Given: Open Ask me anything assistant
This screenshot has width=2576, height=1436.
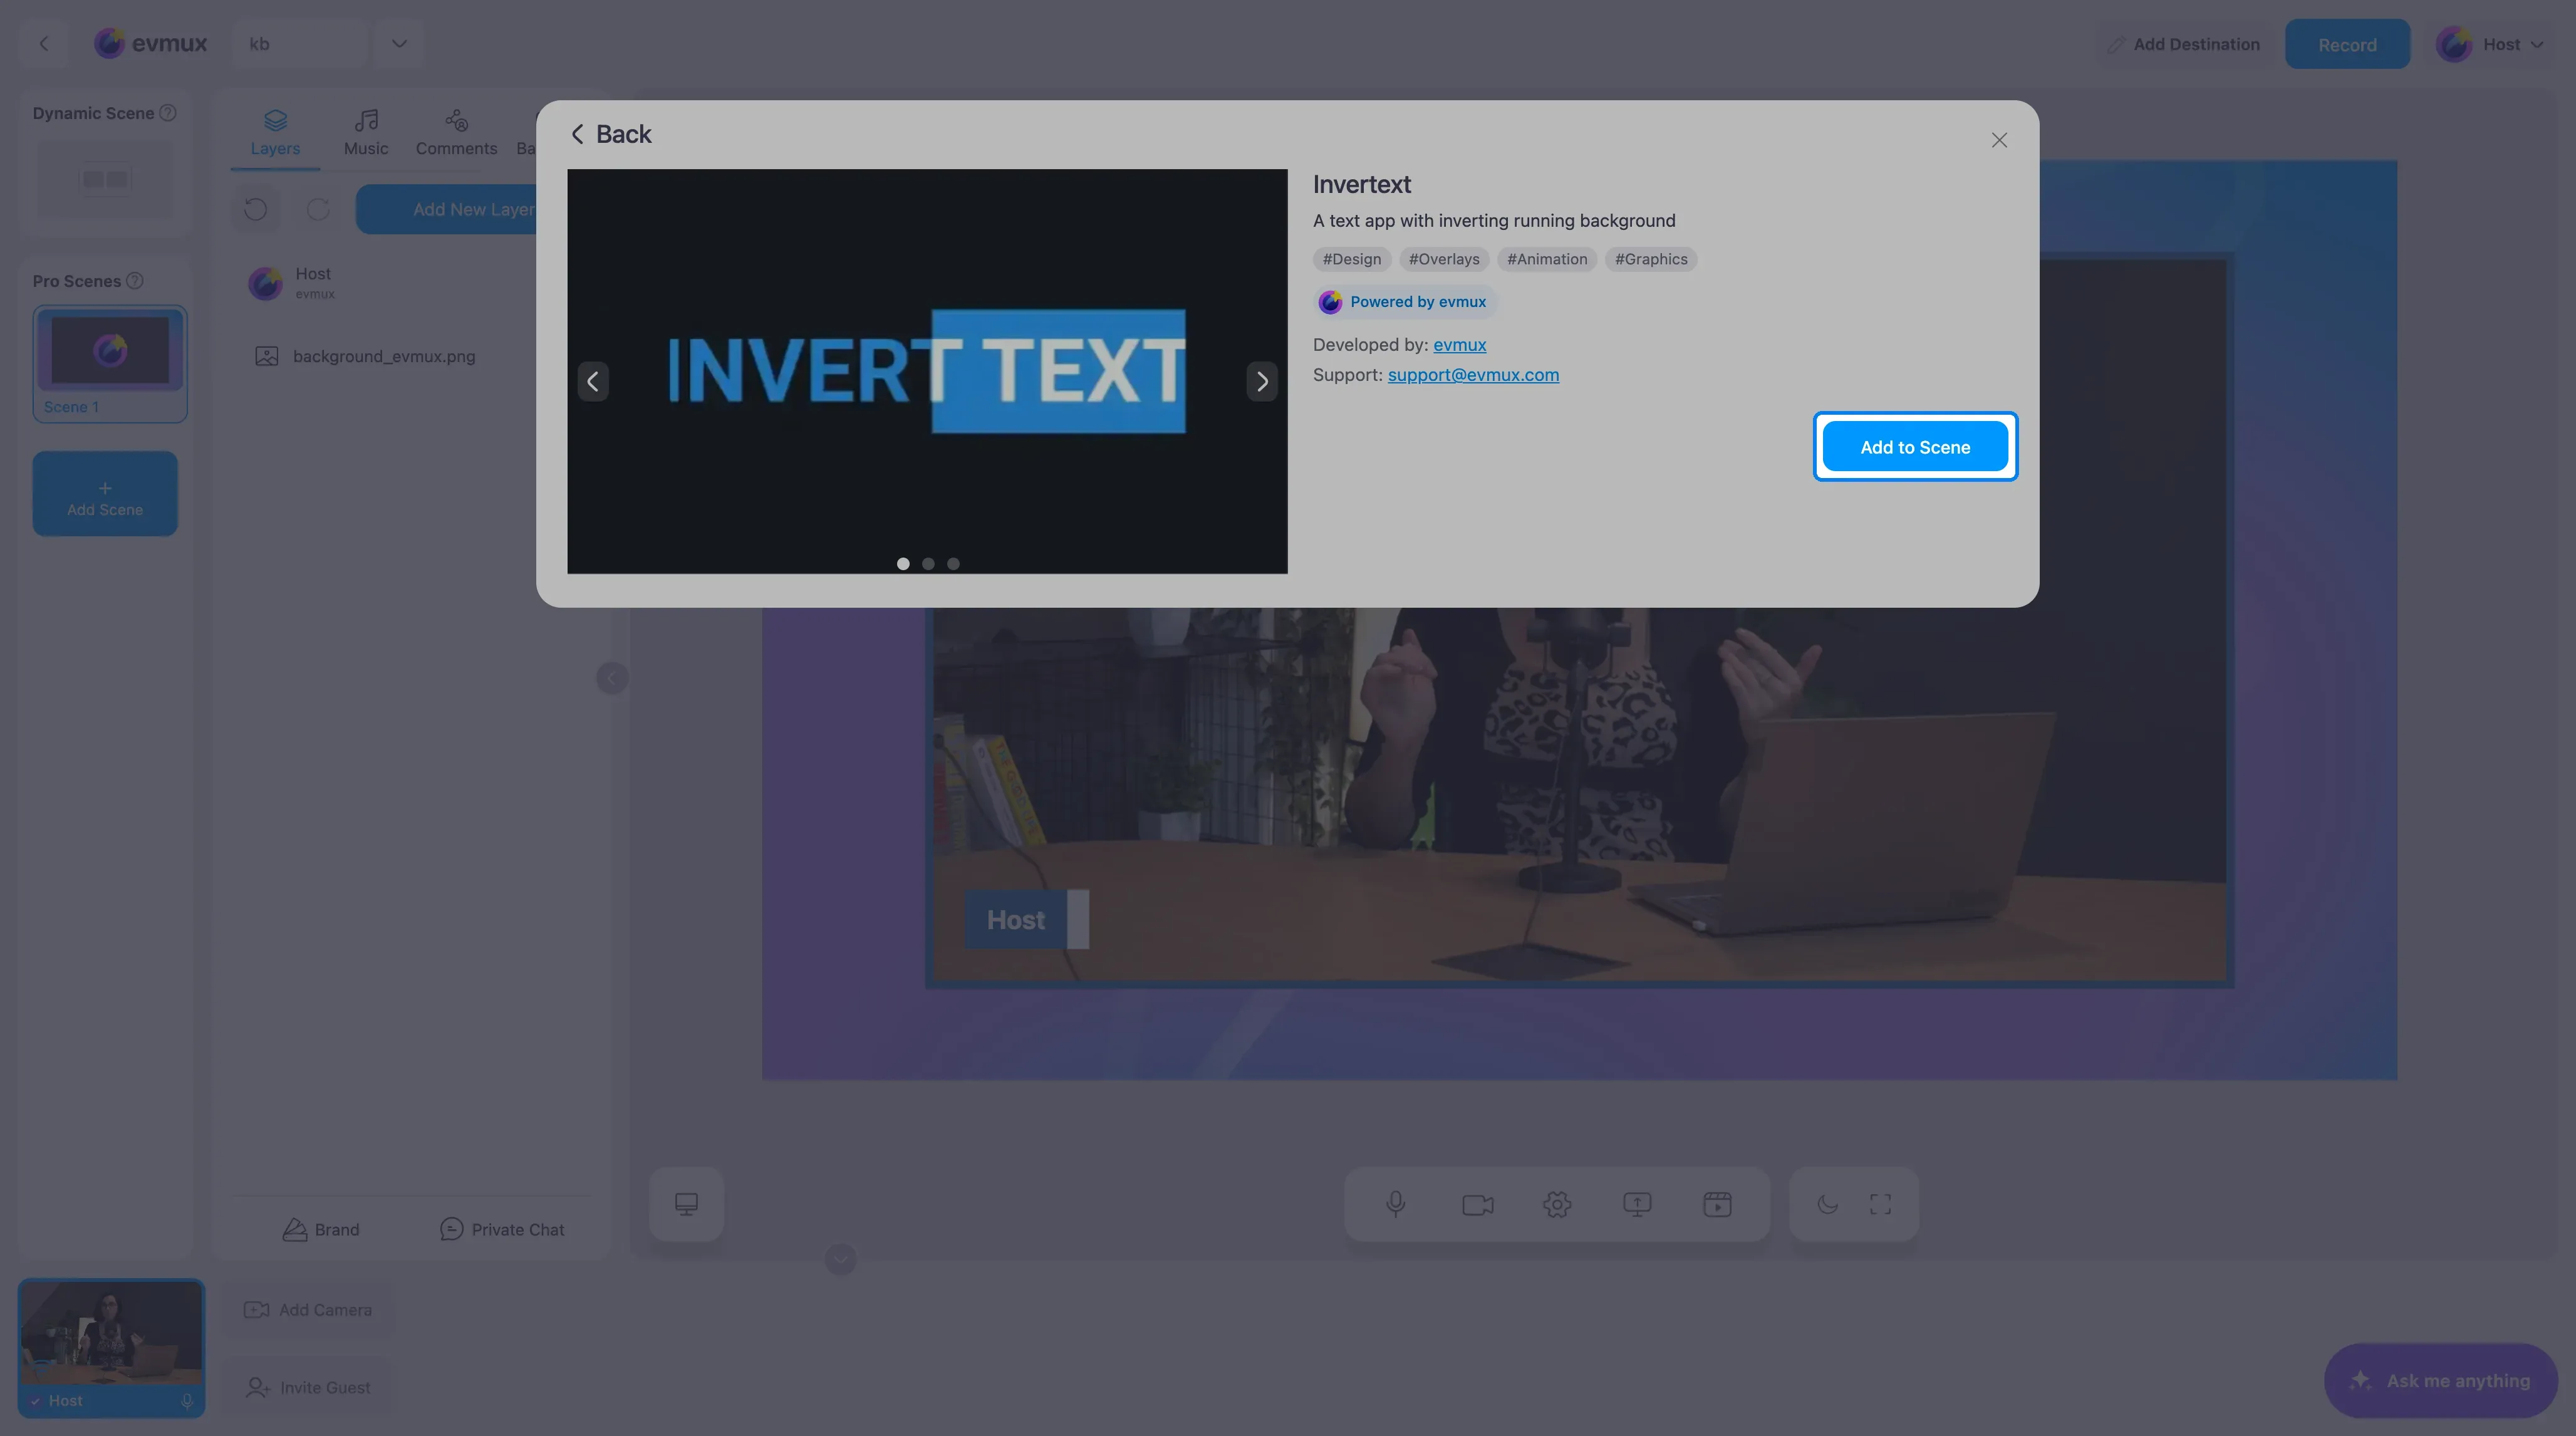Looking at the screenshot, I should click(2440, 1380).
